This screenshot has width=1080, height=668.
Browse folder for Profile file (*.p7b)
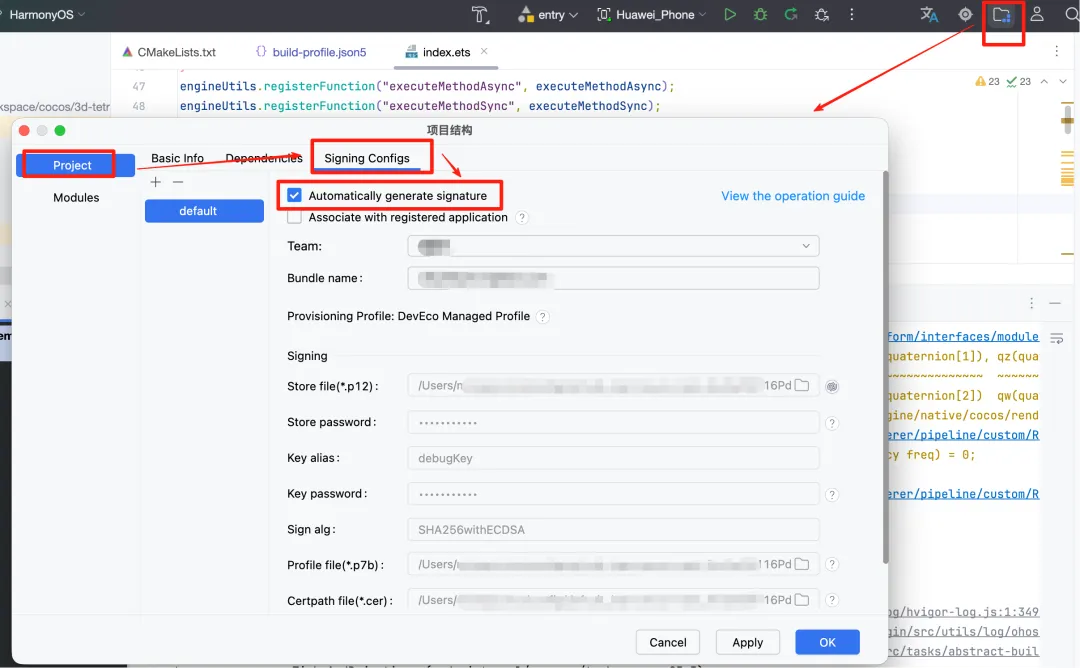802,565
